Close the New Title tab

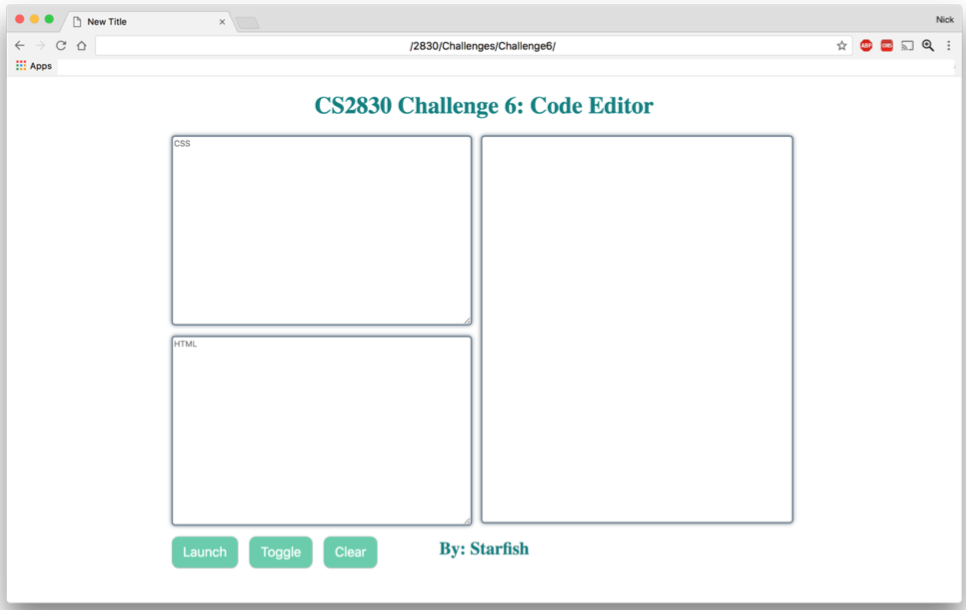[222, 22]
